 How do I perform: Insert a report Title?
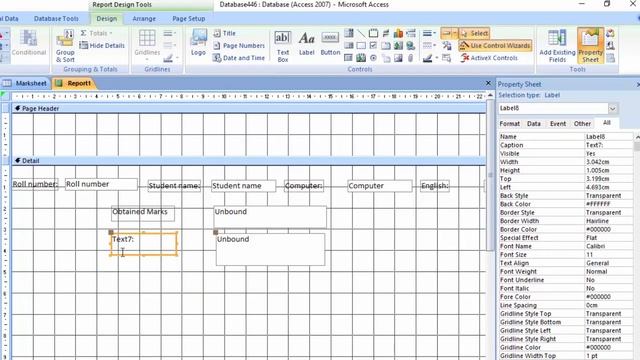[224, 33]
